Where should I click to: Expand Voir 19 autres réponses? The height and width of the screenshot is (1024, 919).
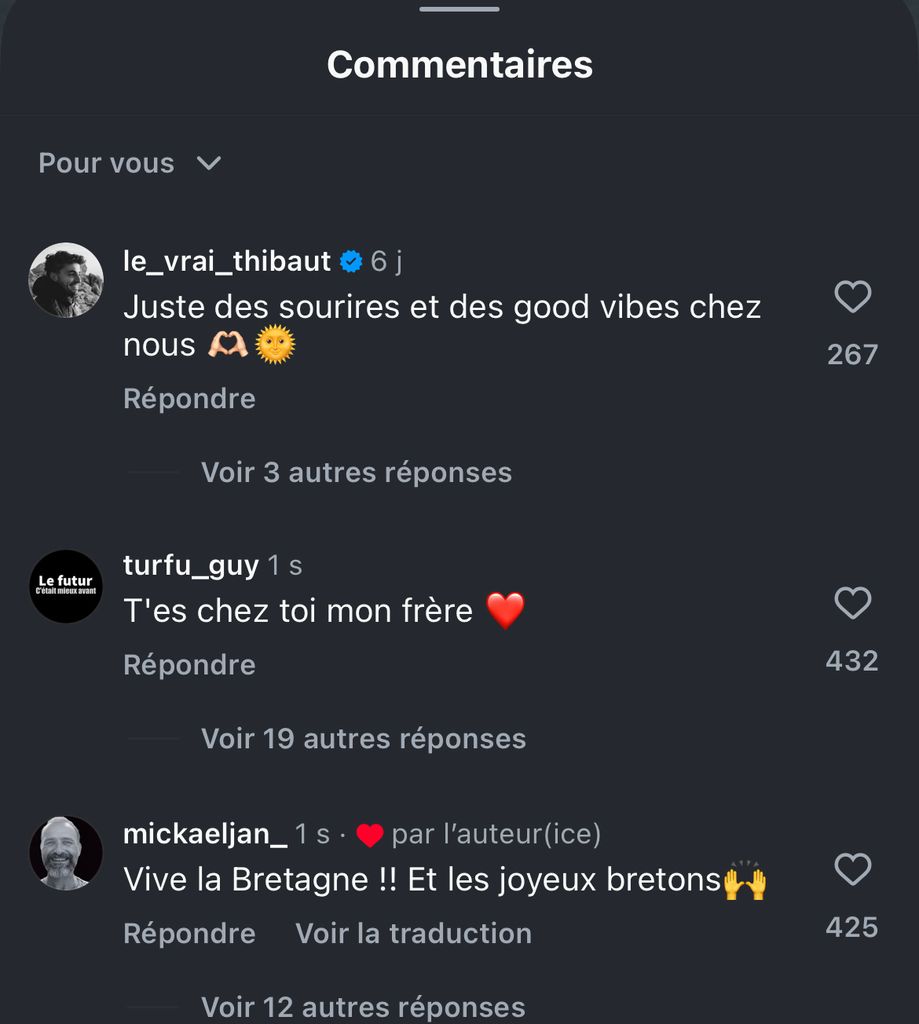pyautogui.click(x=363, y=739)
